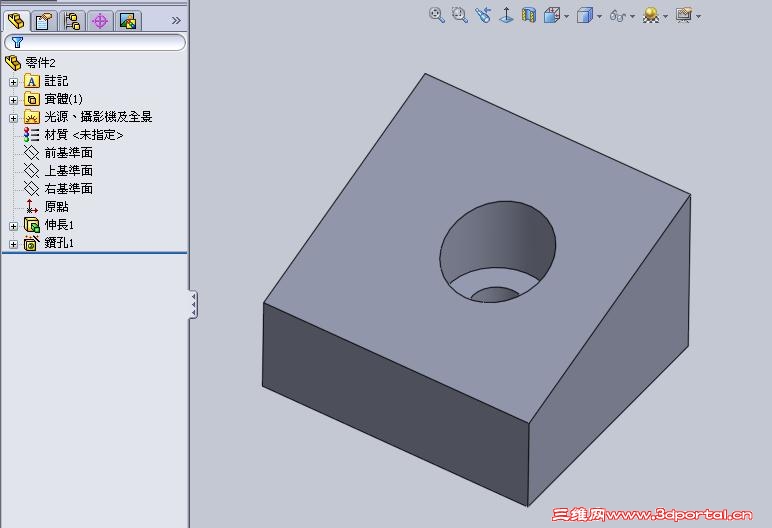Switch to the DimXpertManager tab

click(100, 21)
